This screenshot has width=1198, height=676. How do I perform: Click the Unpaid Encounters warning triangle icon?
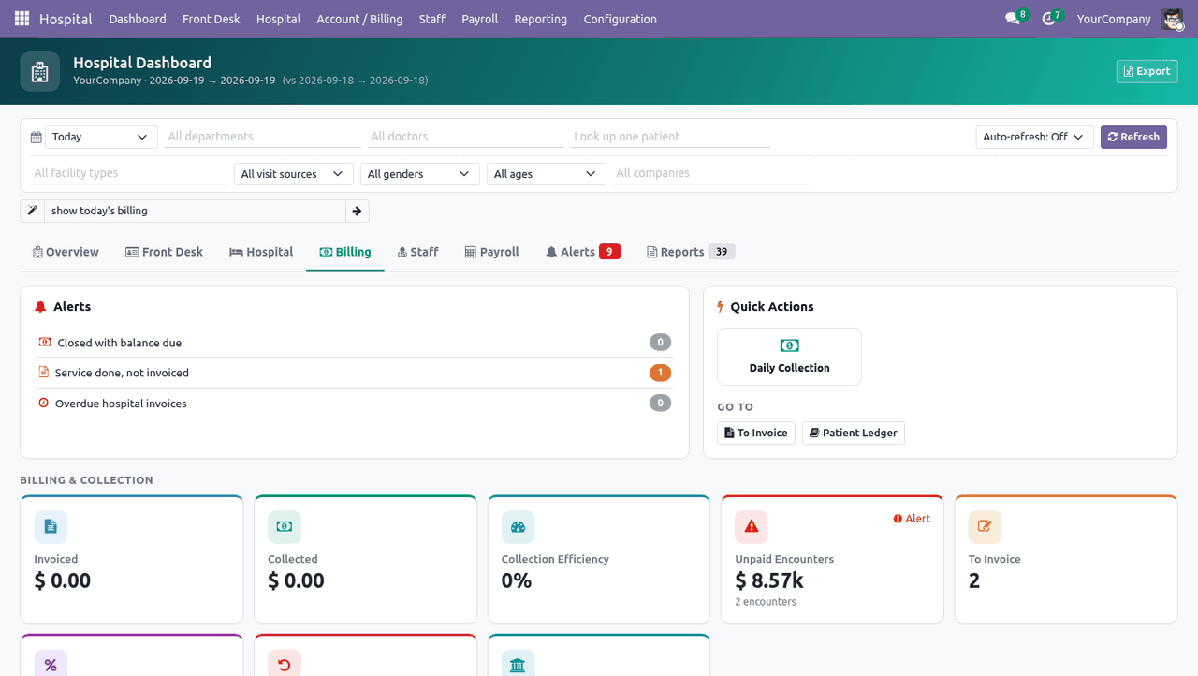tap(751, 526)
